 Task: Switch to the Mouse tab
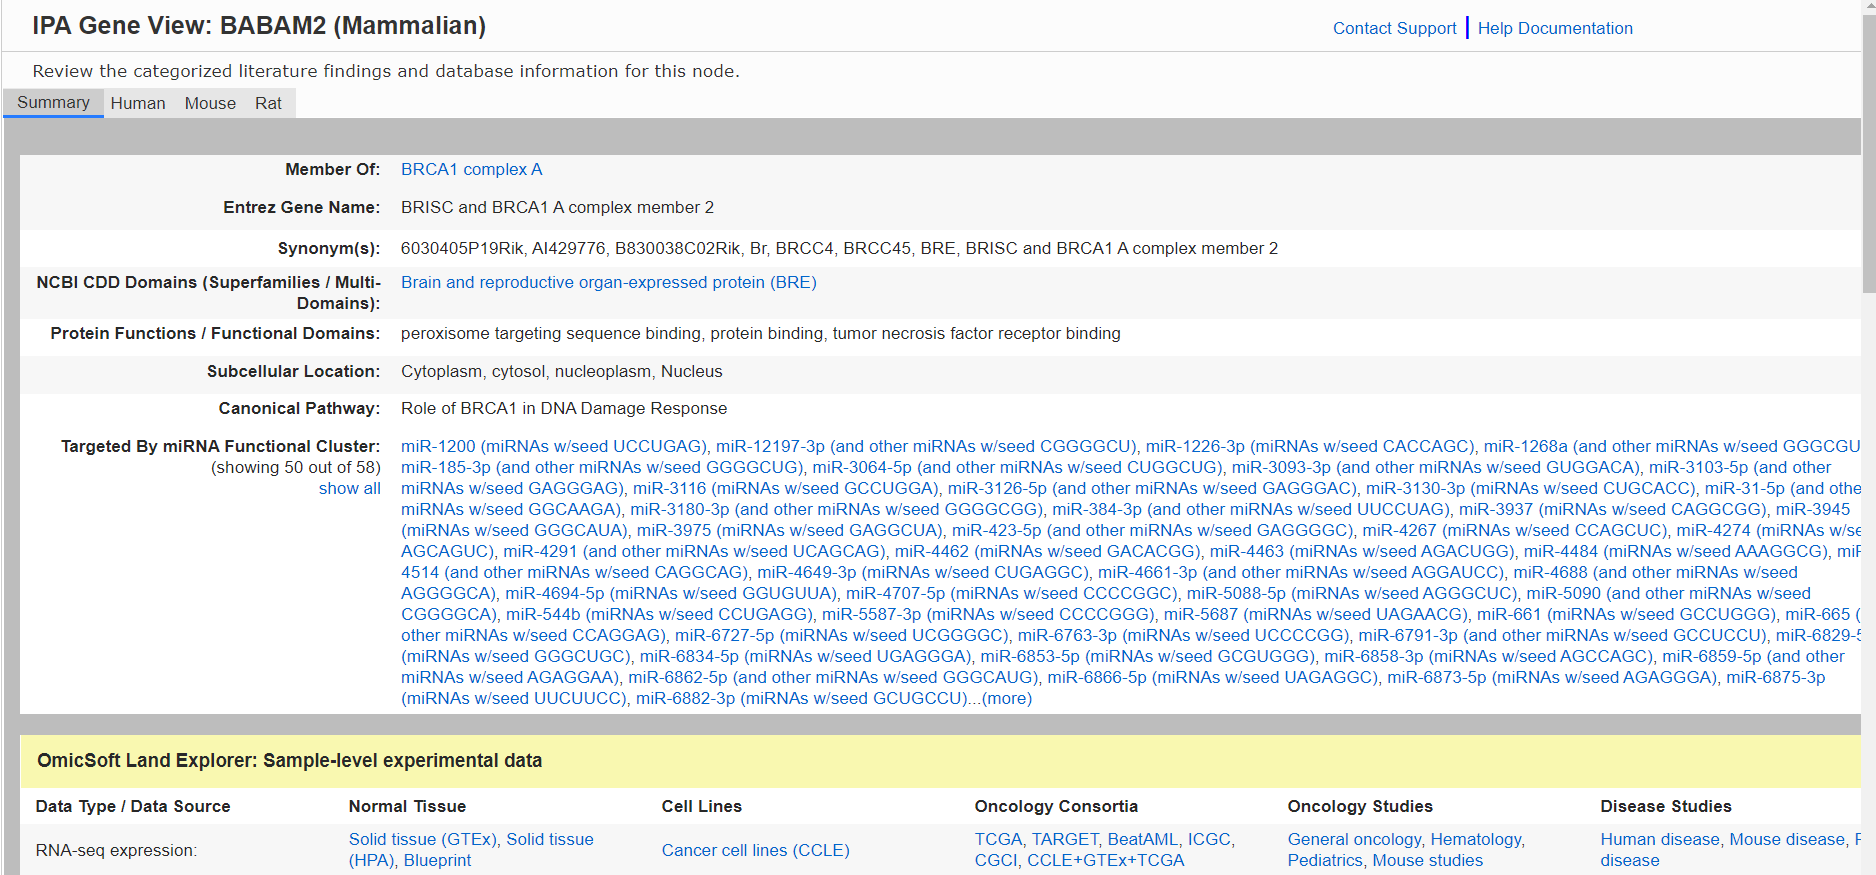click(x=210, y=103)
